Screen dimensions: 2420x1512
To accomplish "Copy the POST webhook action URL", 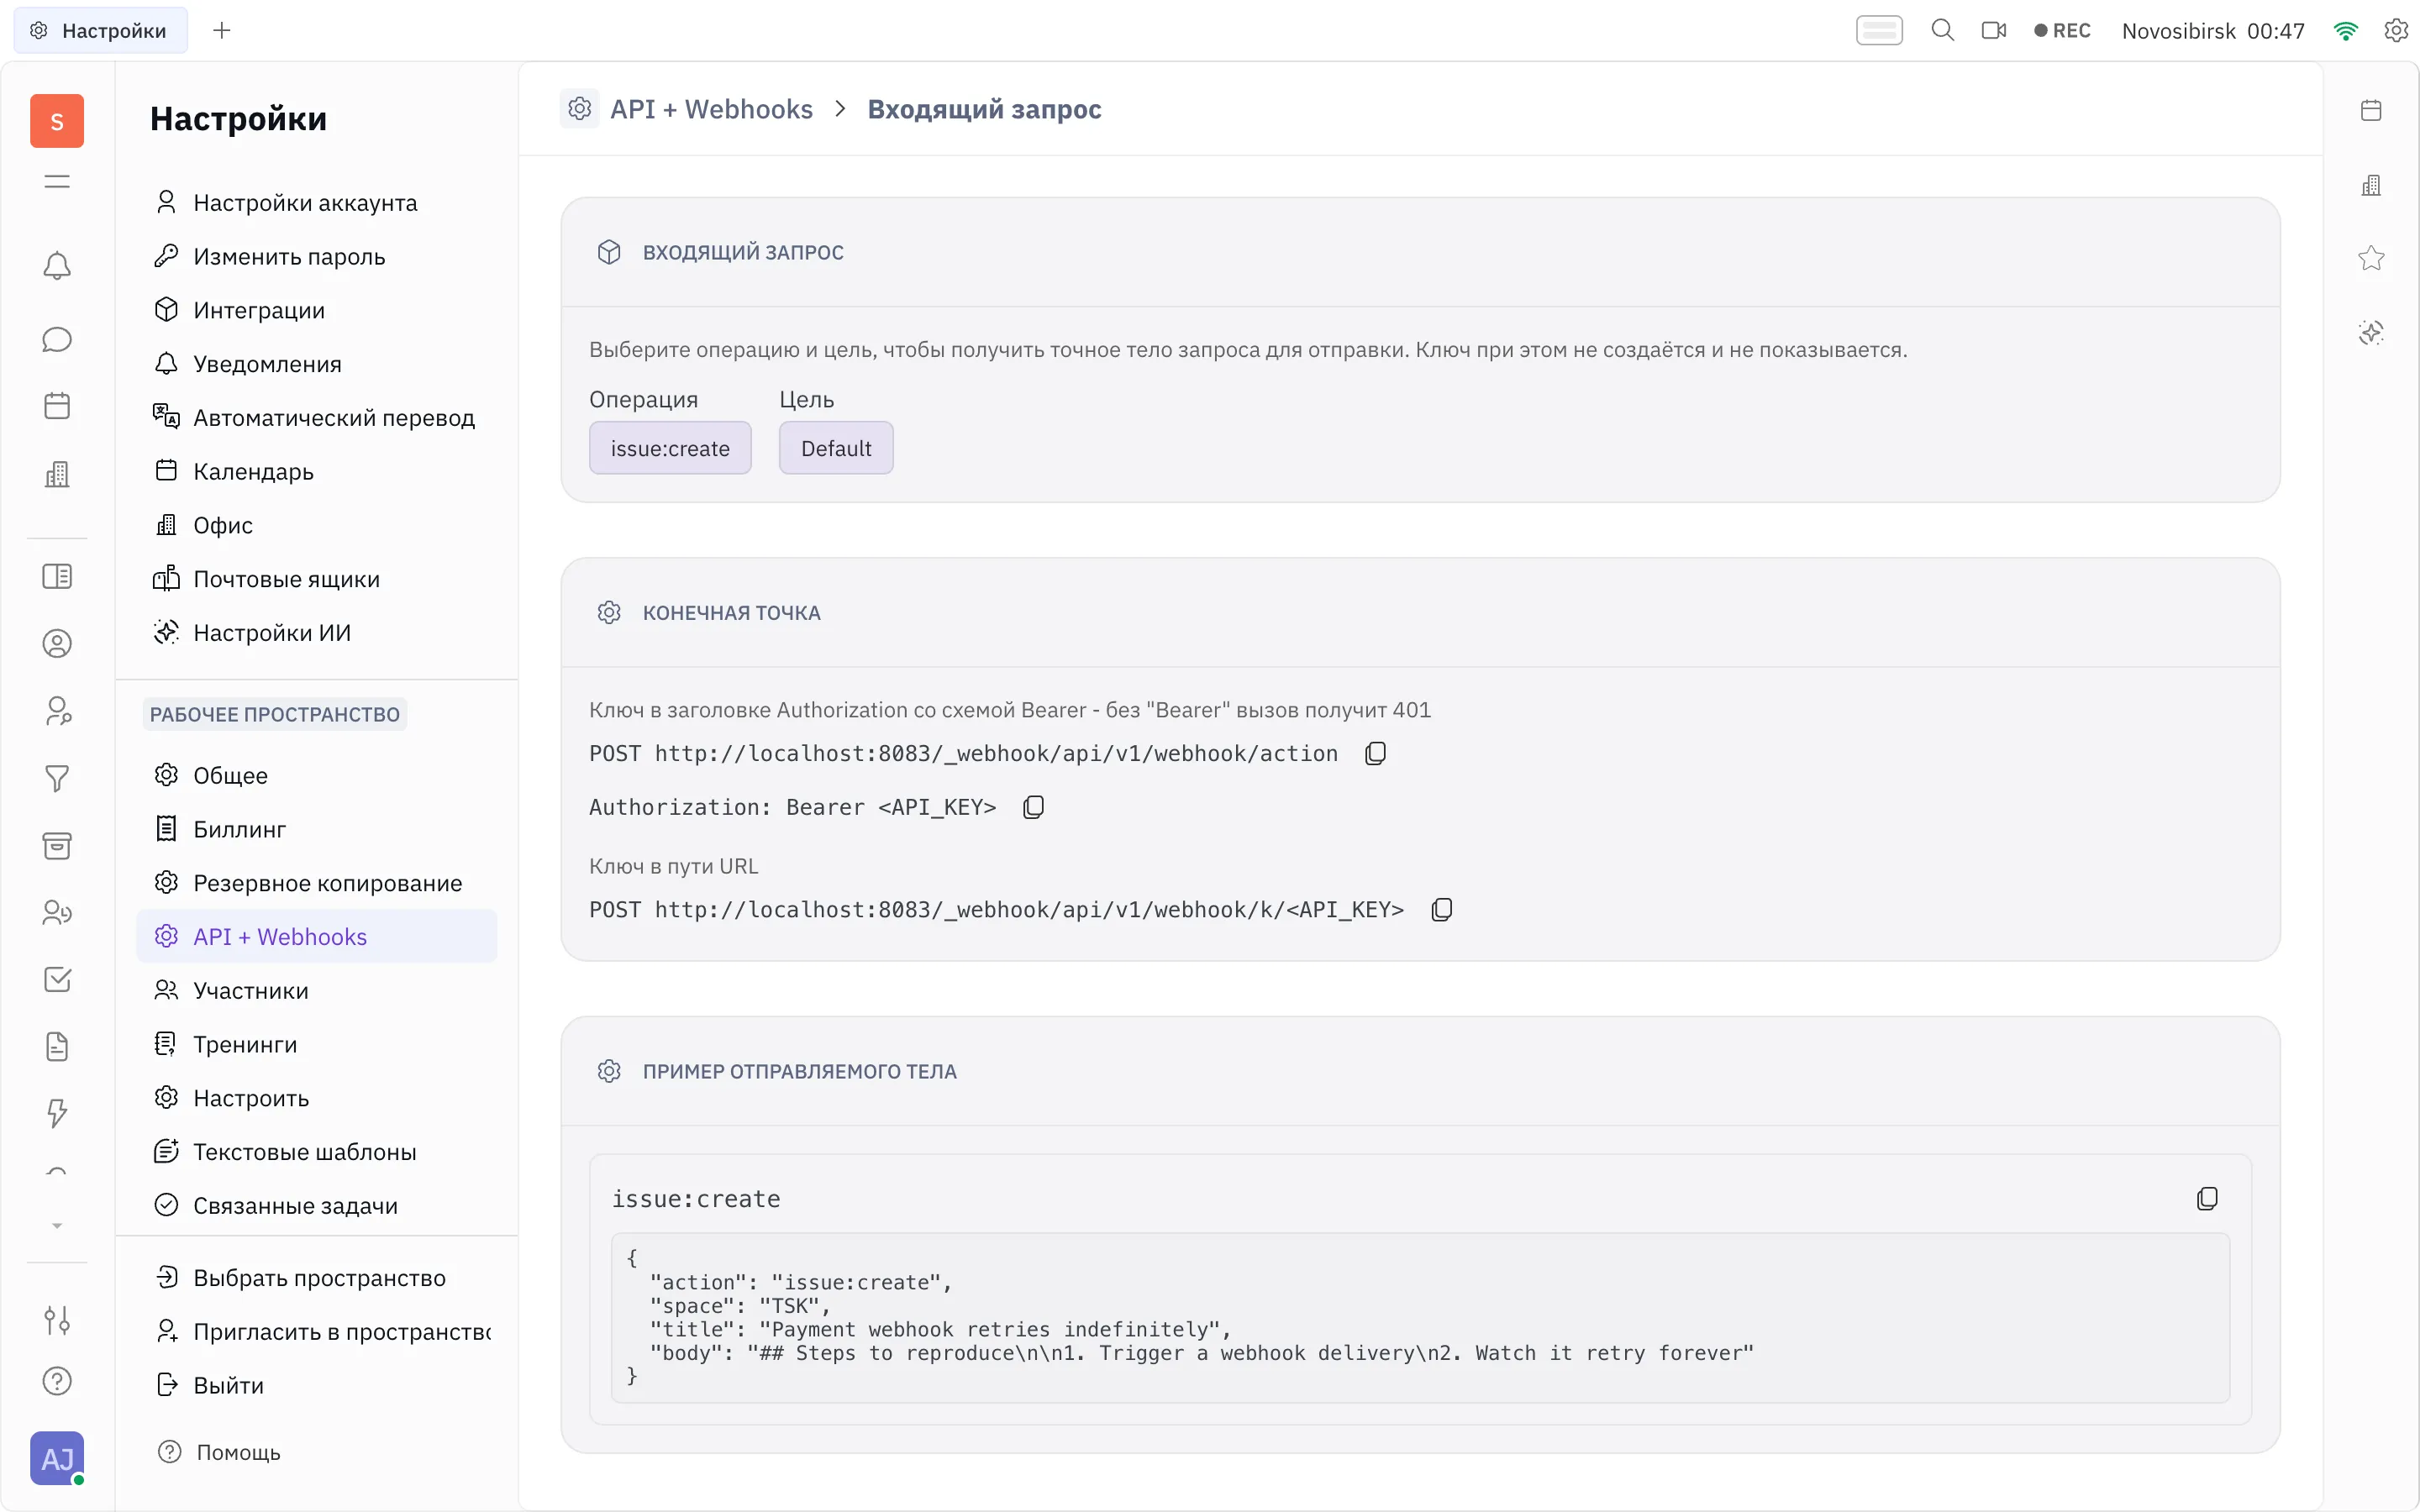I will click(1375, 753).
